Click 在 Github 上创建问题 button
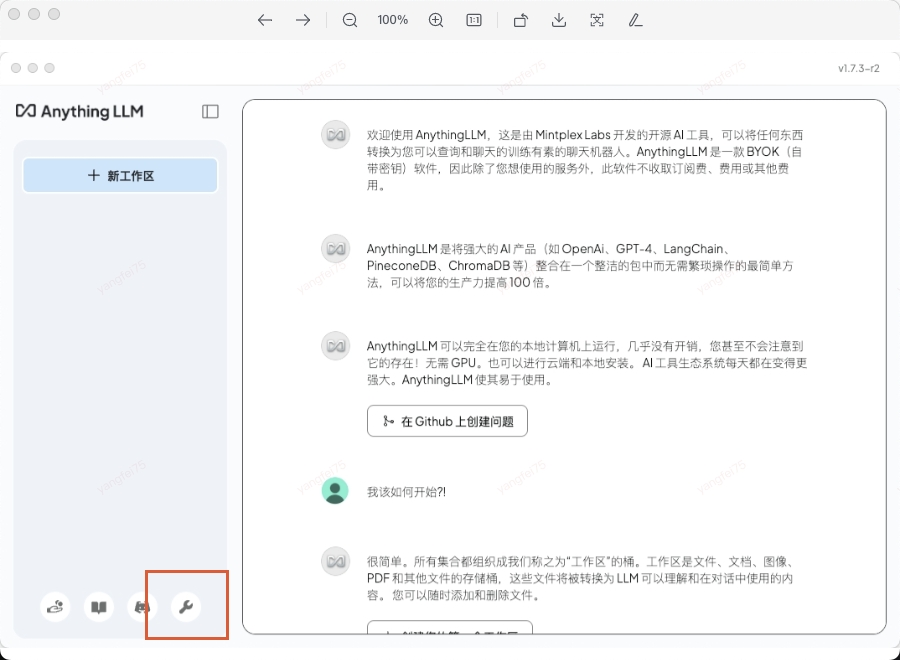This screenshot has height=660, width=900. (x=447, y=421)
